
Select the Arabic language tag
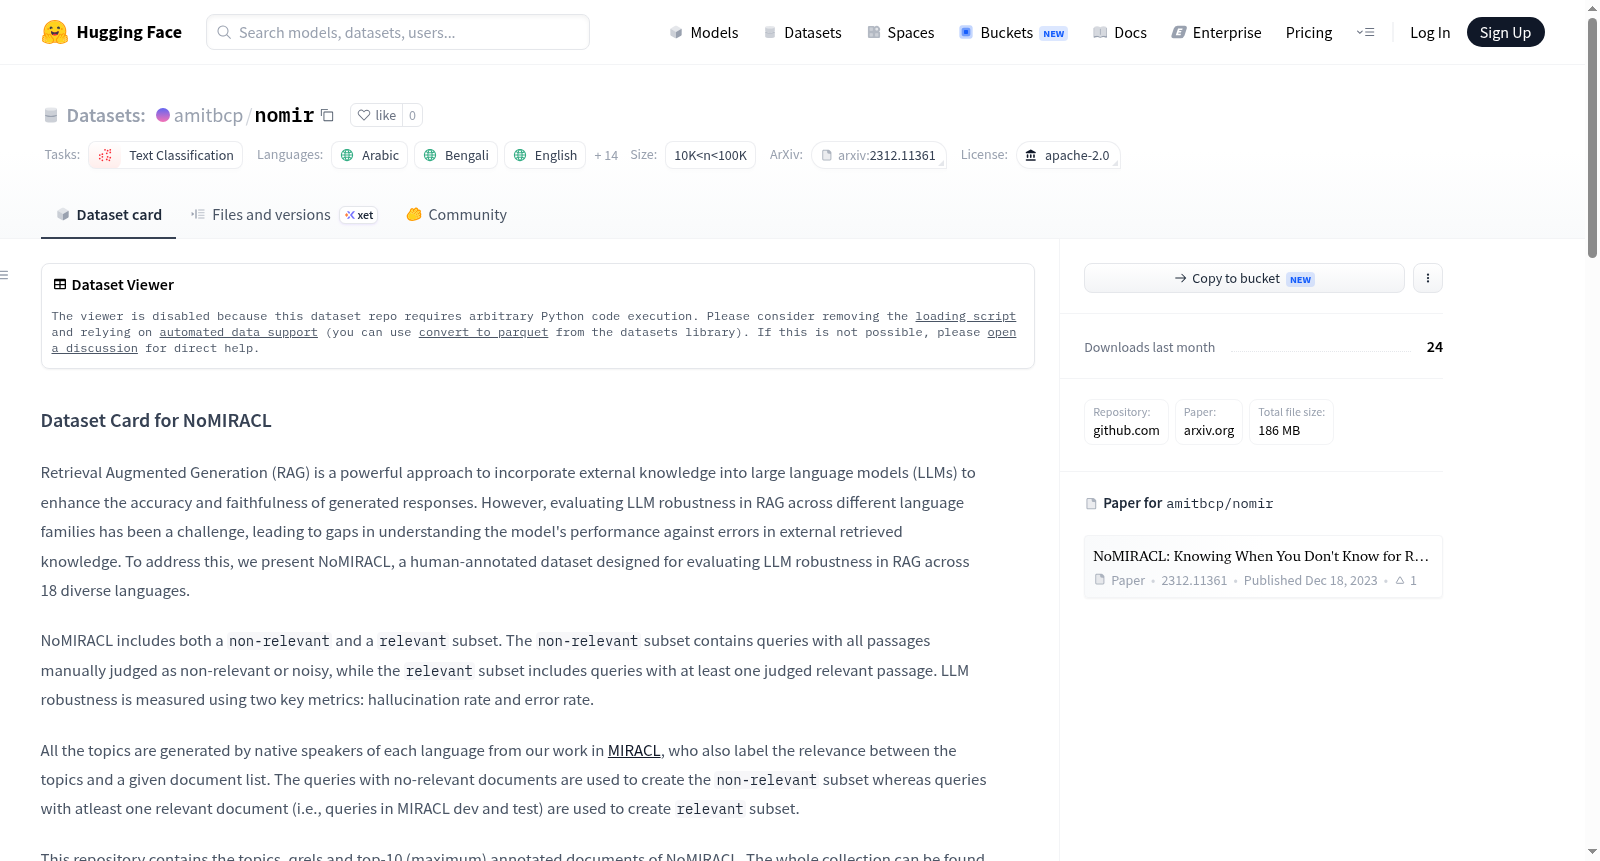tap(370, 155)
